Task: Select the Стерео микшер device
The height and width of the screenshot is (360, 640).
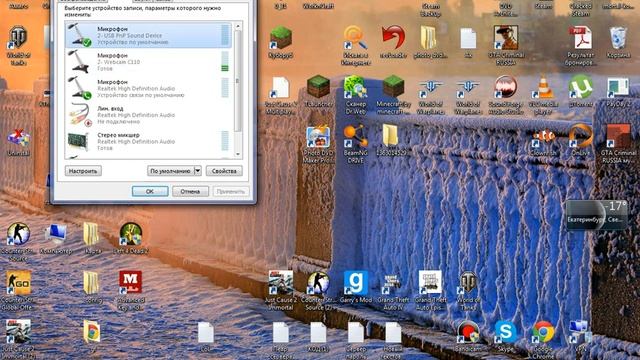Action: click(148, 141)
